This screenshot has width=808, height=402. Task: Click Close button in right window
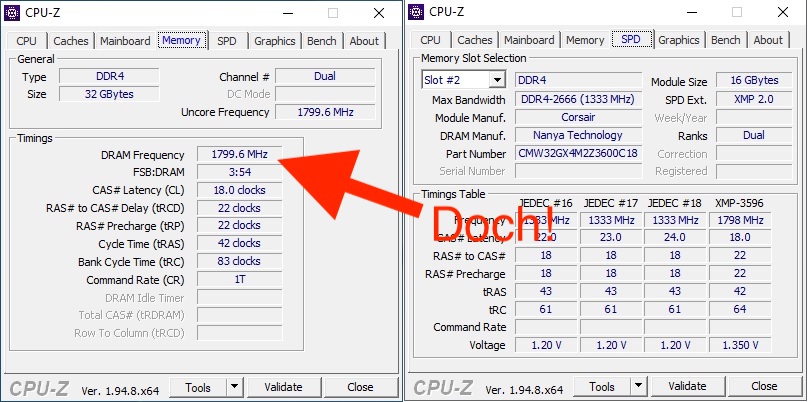pyautogui.click(x=764, y=386)
